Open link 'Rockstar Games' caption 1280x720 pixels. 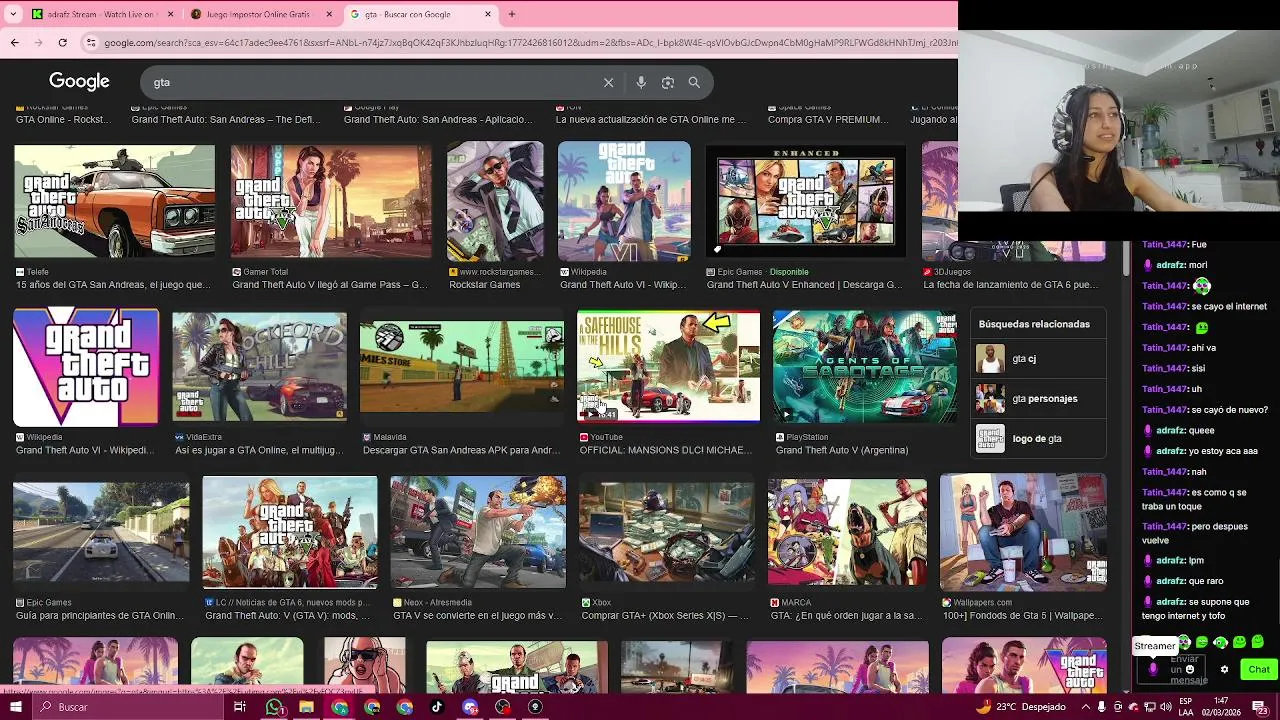click(x=485, y=285)
